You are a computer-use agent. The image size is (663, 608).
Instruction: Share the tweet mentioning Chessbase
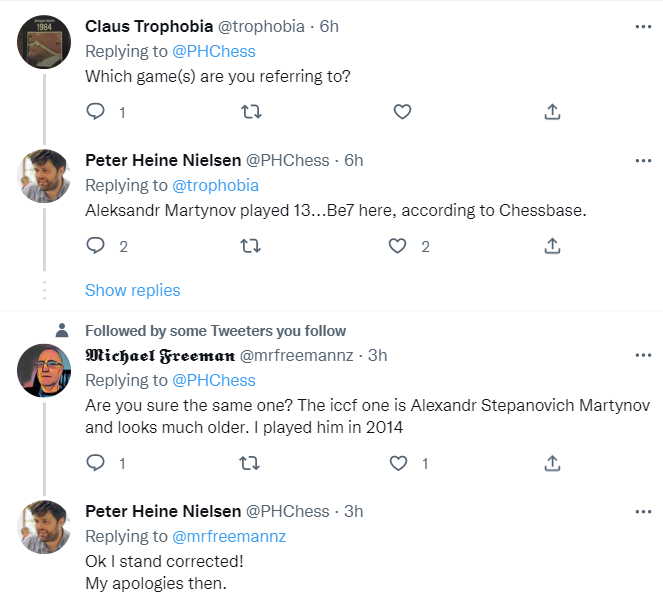click(x=552, y=245)
